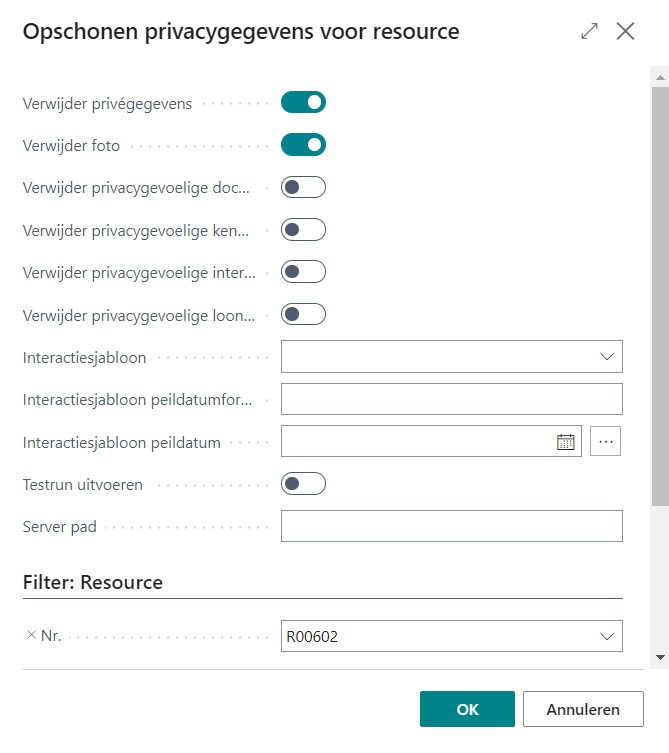Toggle Verwijder privacygevoelige loon... switch
Image resolution: width=669 pixels, height=753 pixels.
(x=303, y=314)
